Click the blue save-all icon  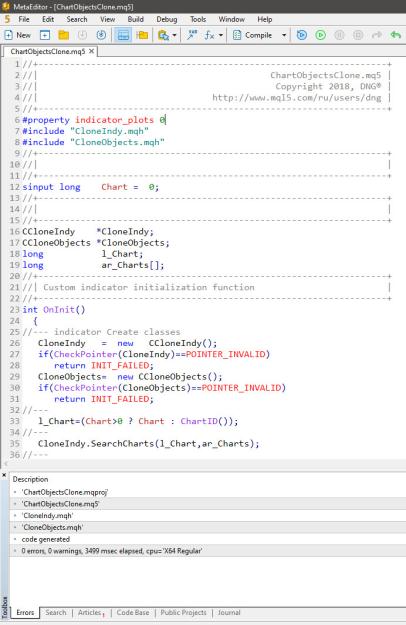tap(101, 35)
